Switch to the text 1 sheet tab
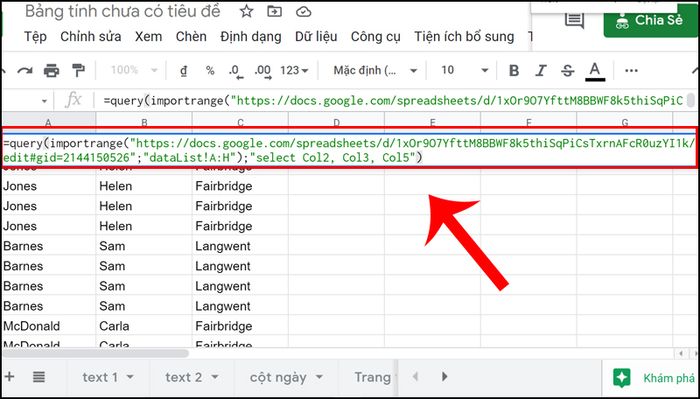Image resolution: width=700 pixels, height=399 pixels. tap(100, 377)
